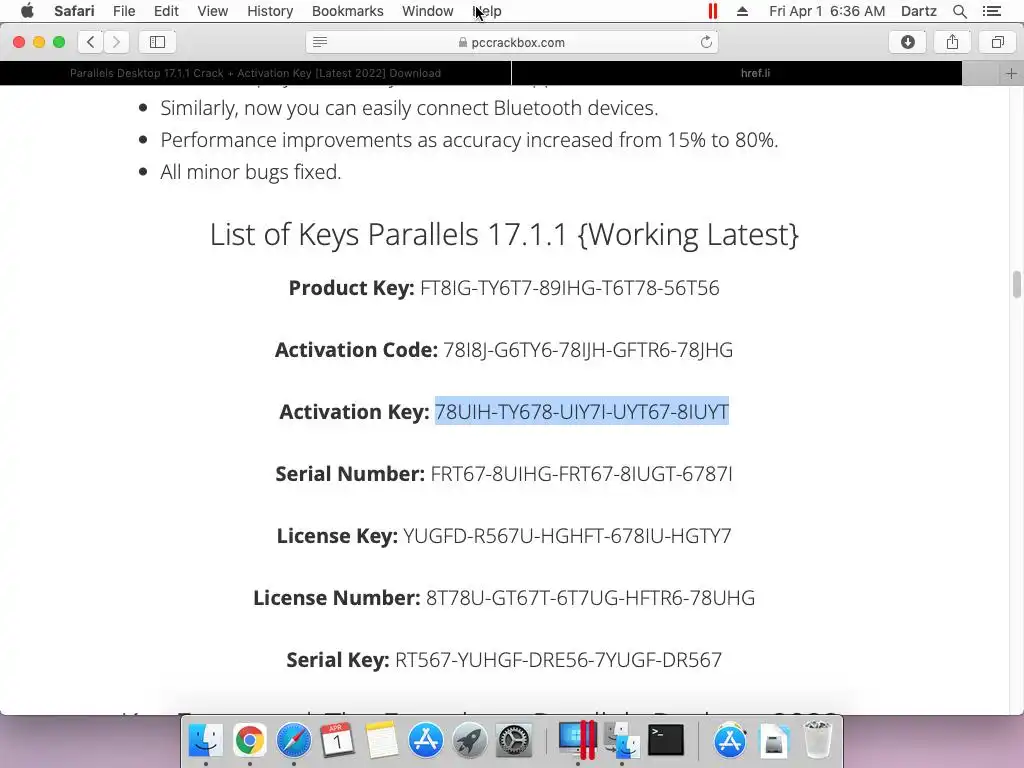Image resolution: width=1024 pixels, height=768 pixels.
Task: Open the Trash from the Dock
Action: [817, 740]
